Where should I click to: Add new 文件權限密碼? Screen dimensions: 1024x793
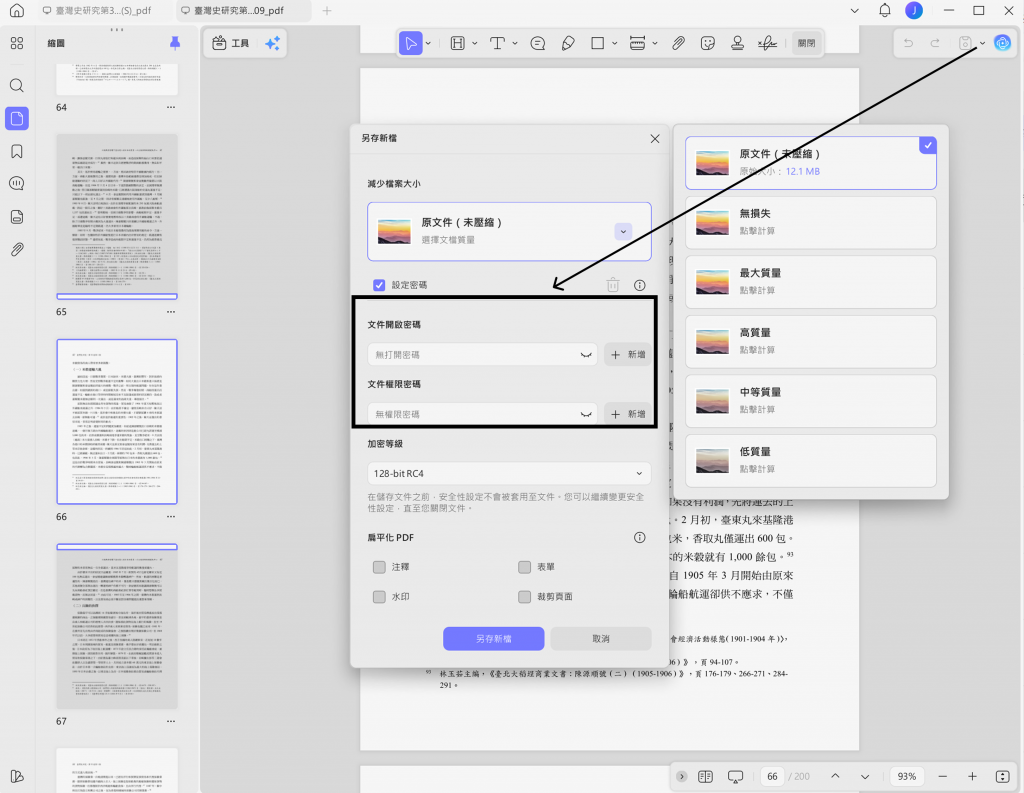tap(627, 414)
